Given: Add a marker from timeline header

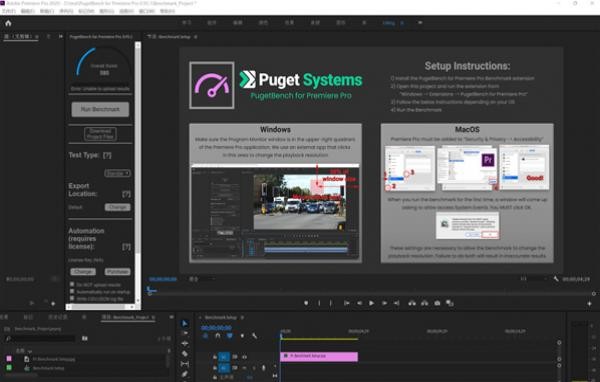Looking at the screenshot, I should [242, 336].
